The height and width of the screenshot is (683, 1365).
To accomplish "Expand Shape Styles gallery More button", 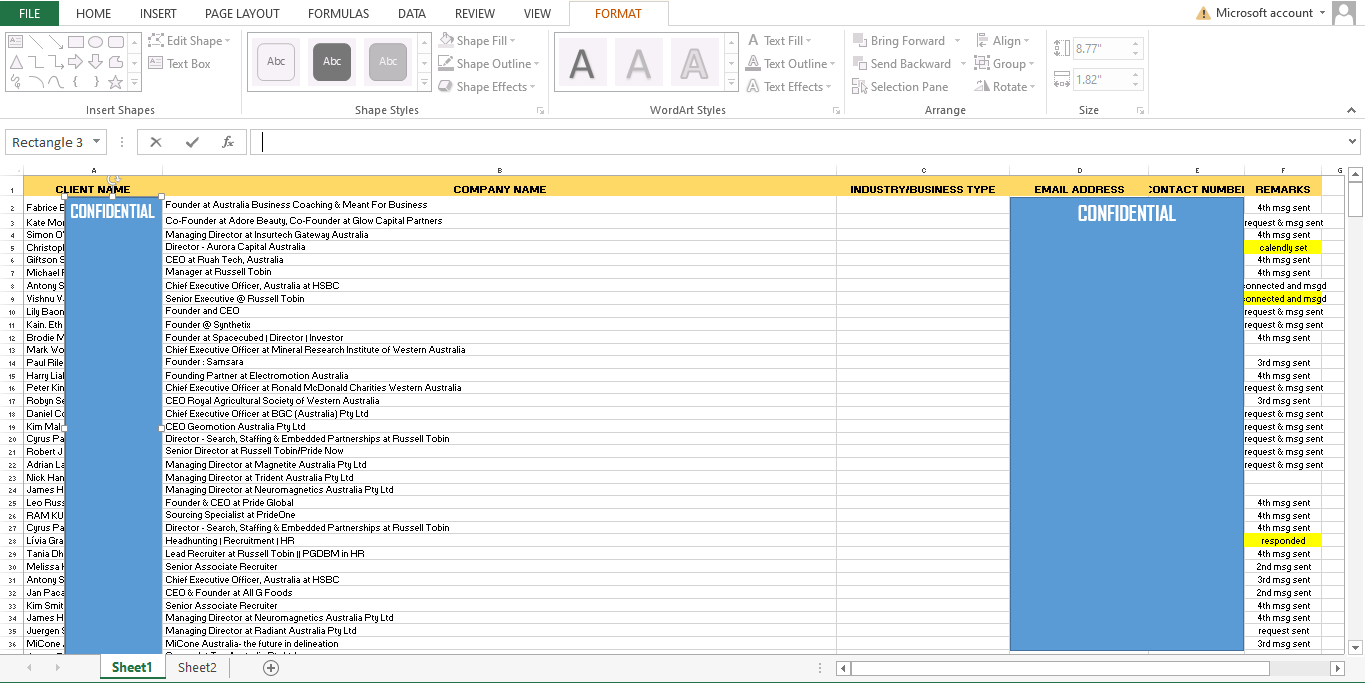I will (425, 82).
